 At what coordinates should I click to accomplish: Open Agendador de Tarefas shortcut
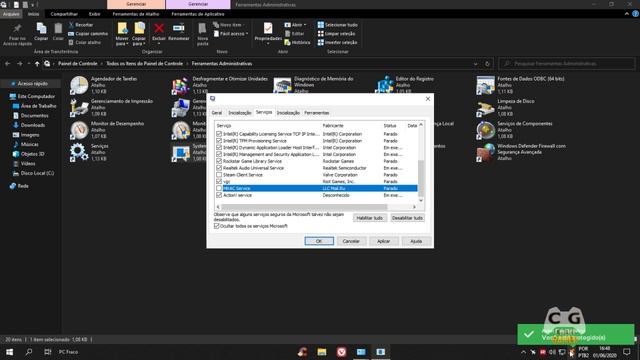pyautogui.click(x=104, y=85)
